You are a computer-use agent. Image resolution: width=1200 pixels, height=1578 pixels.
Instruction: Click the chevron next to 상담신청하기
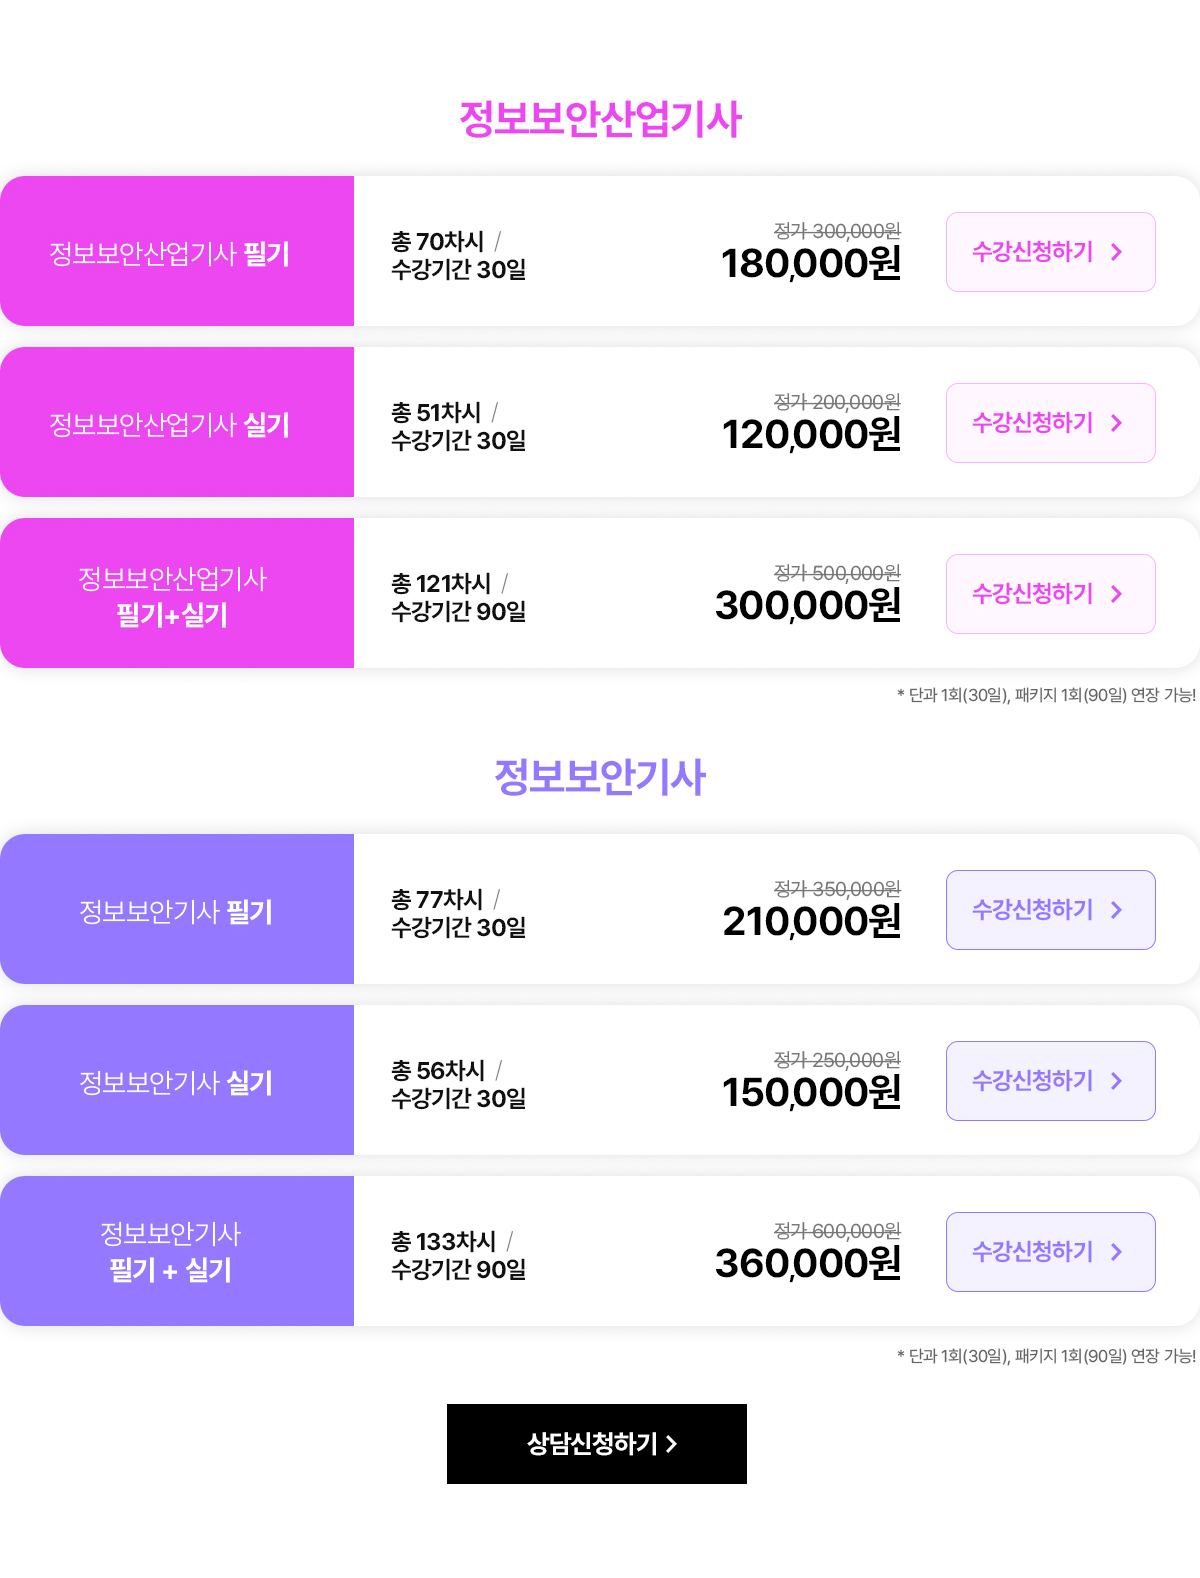(672, 1444)
